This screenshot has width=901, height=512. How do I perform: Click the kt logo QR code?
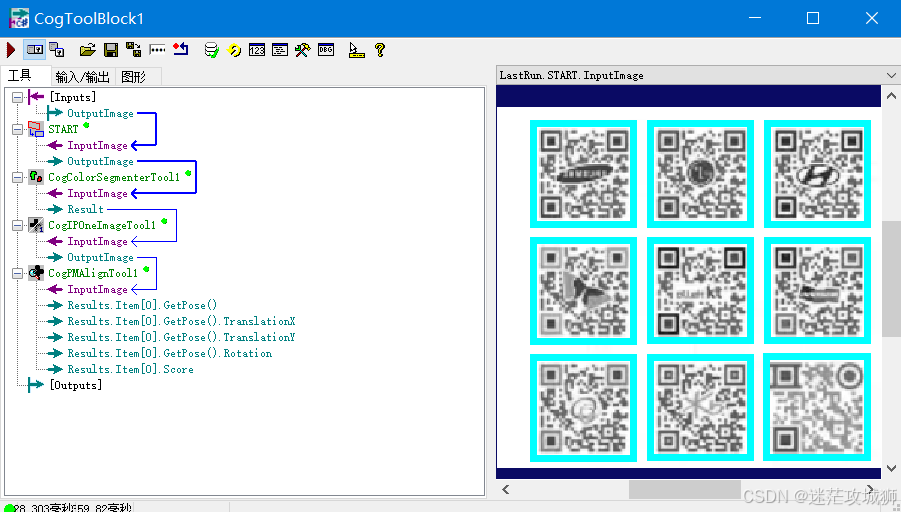point(700,291)
